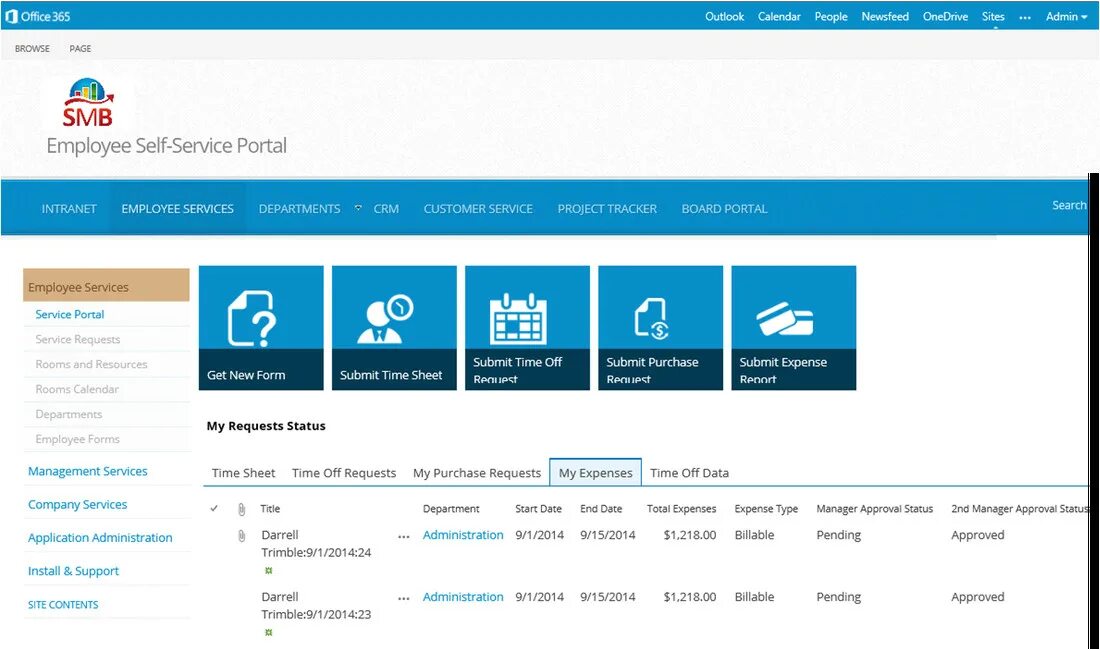This screenshot has width=1100, height=650.
Task: Sort by the Start Date column header
Action: pyautogui.click(x=538, y=508)
